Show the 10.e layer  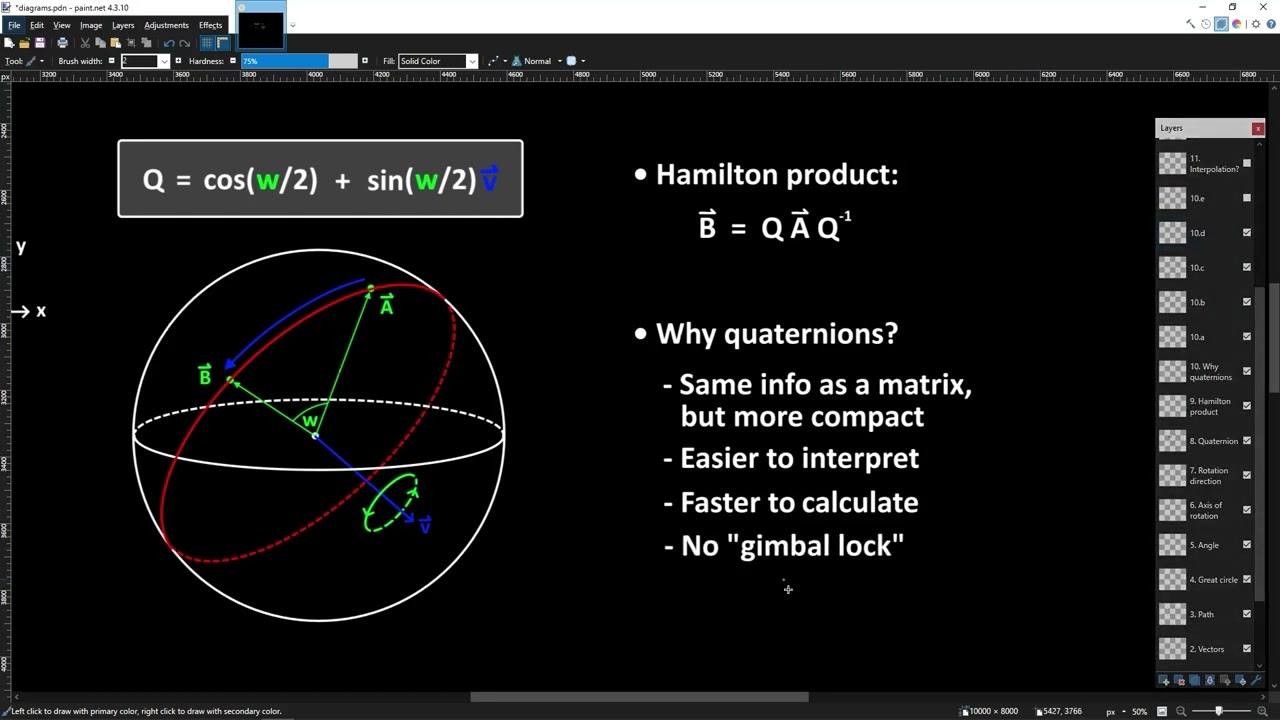point(1246,198)
